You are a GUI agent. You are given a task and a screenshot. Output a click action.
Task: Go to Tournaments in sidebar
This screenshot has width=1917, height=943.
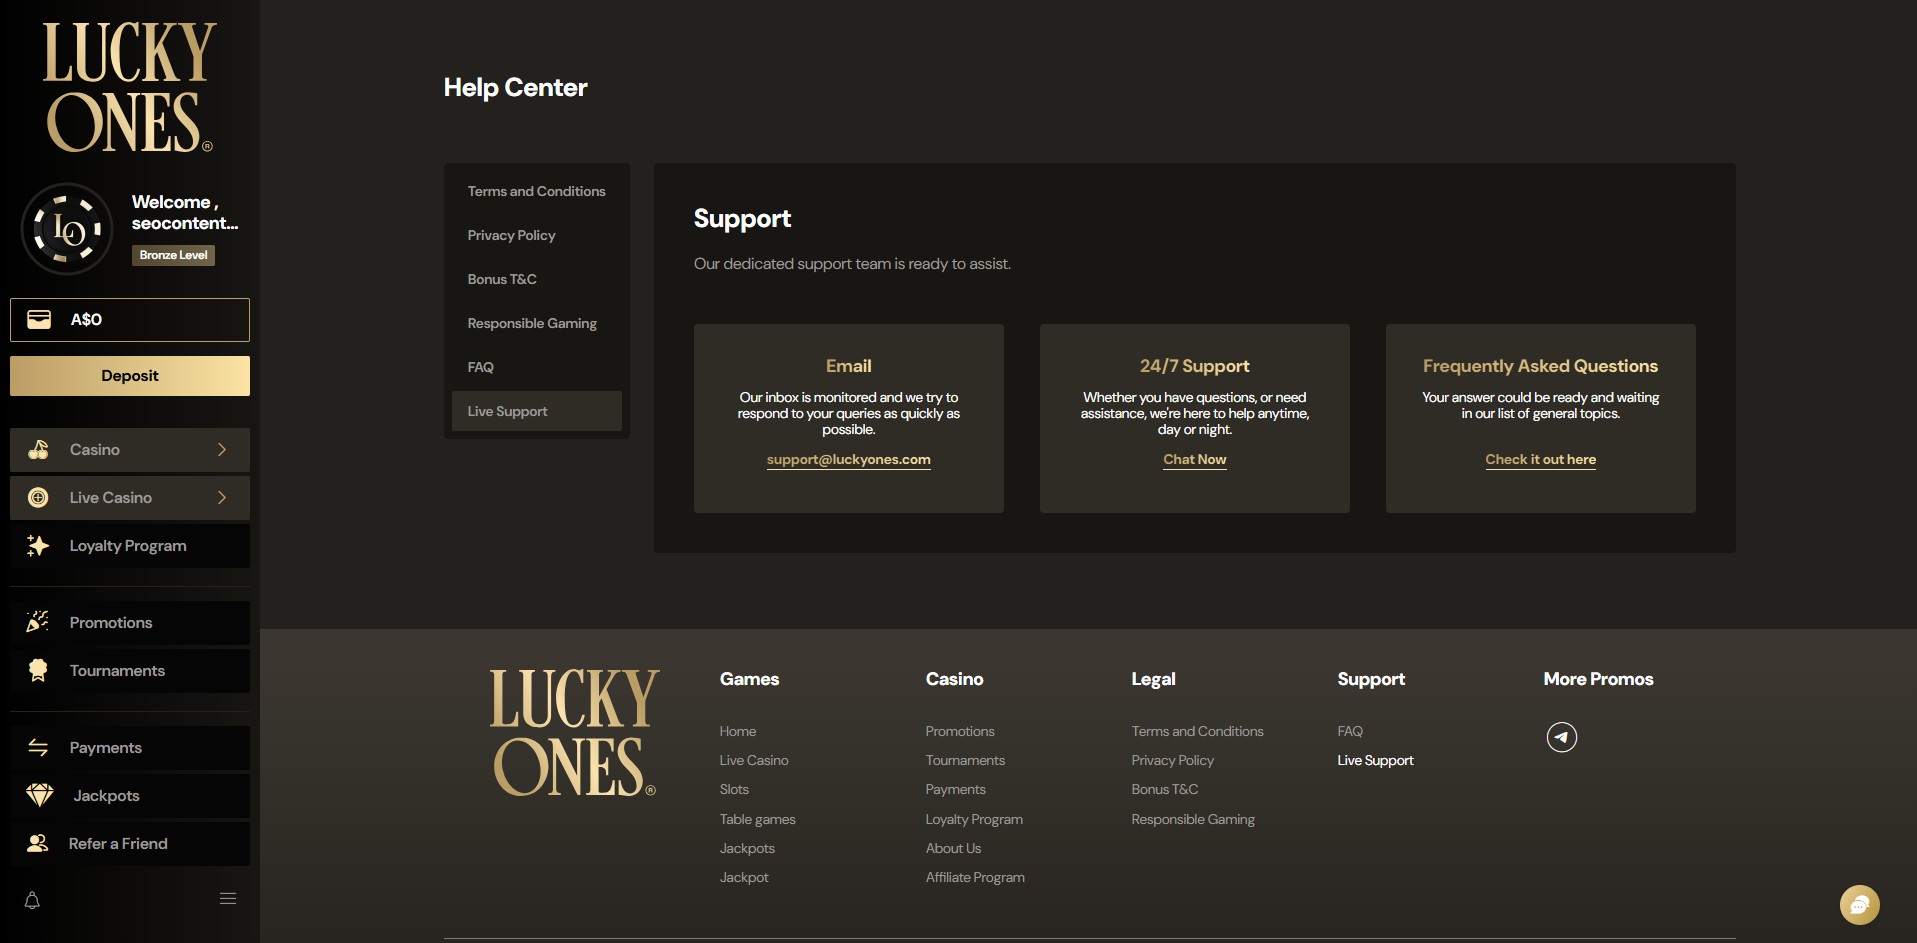tap(130, 670)
